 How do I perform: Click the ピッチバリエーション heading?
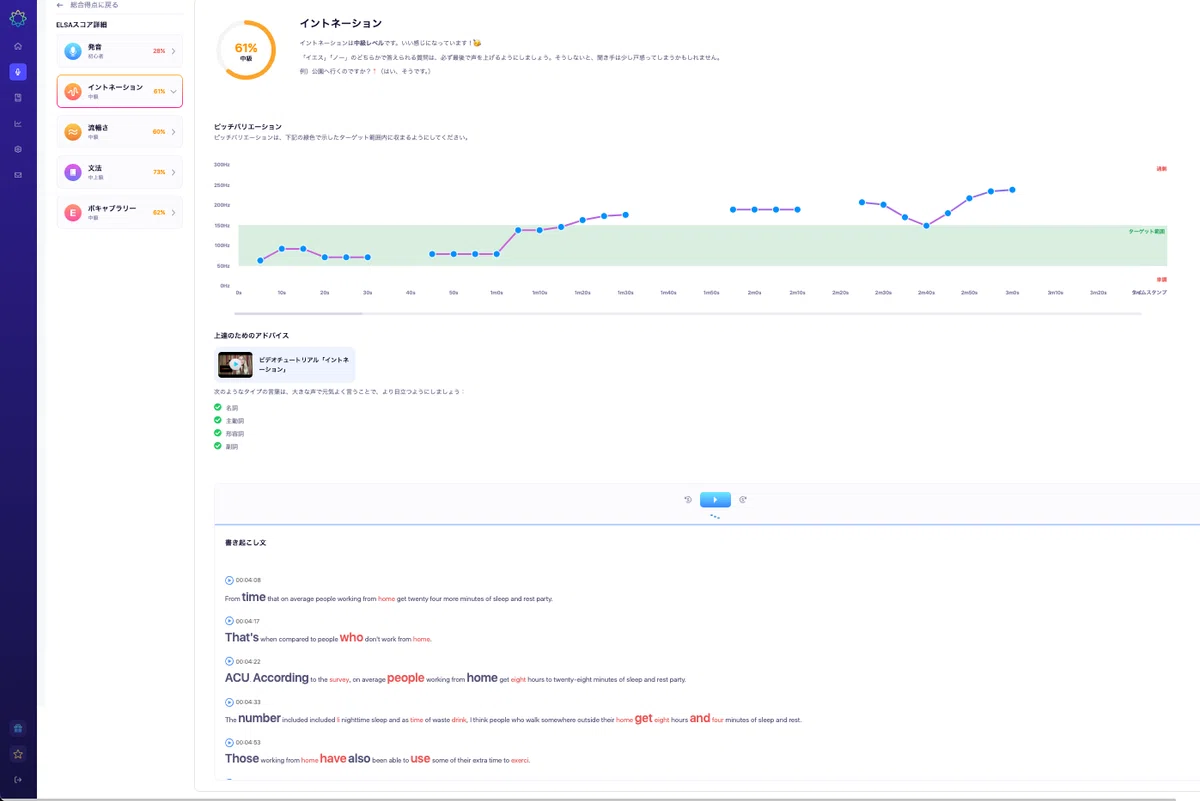point(248,127)
